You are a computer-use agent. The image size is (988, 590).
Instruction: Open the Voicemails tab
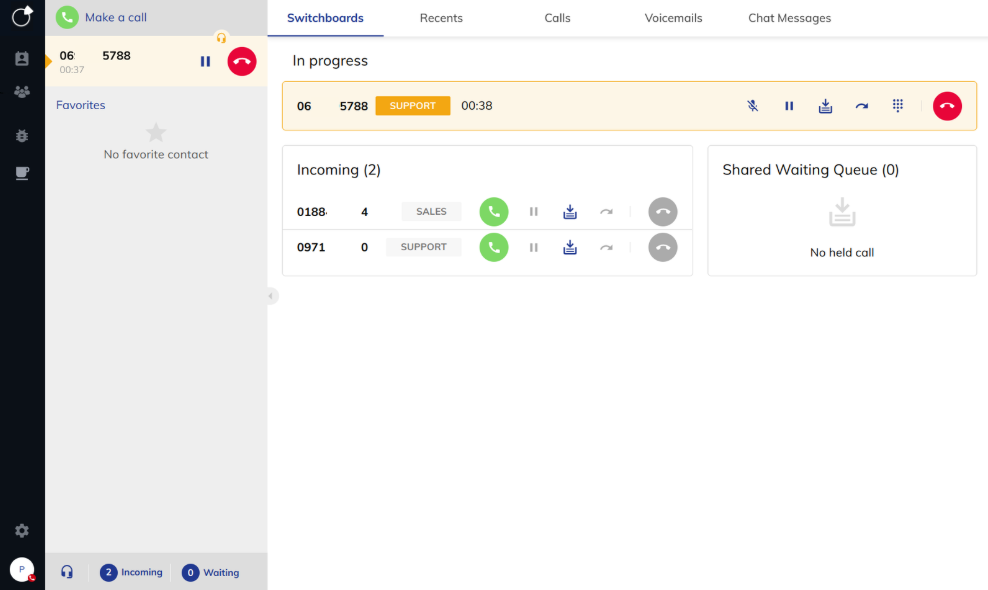(673, 18)
